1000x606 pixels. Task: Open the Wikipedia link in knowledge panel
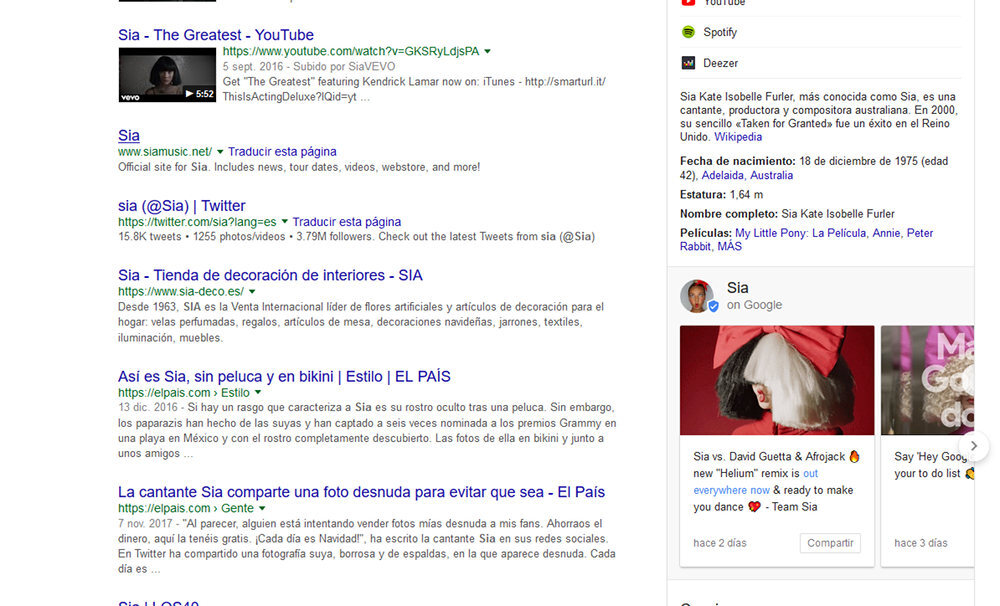click(x=738, y=137)
